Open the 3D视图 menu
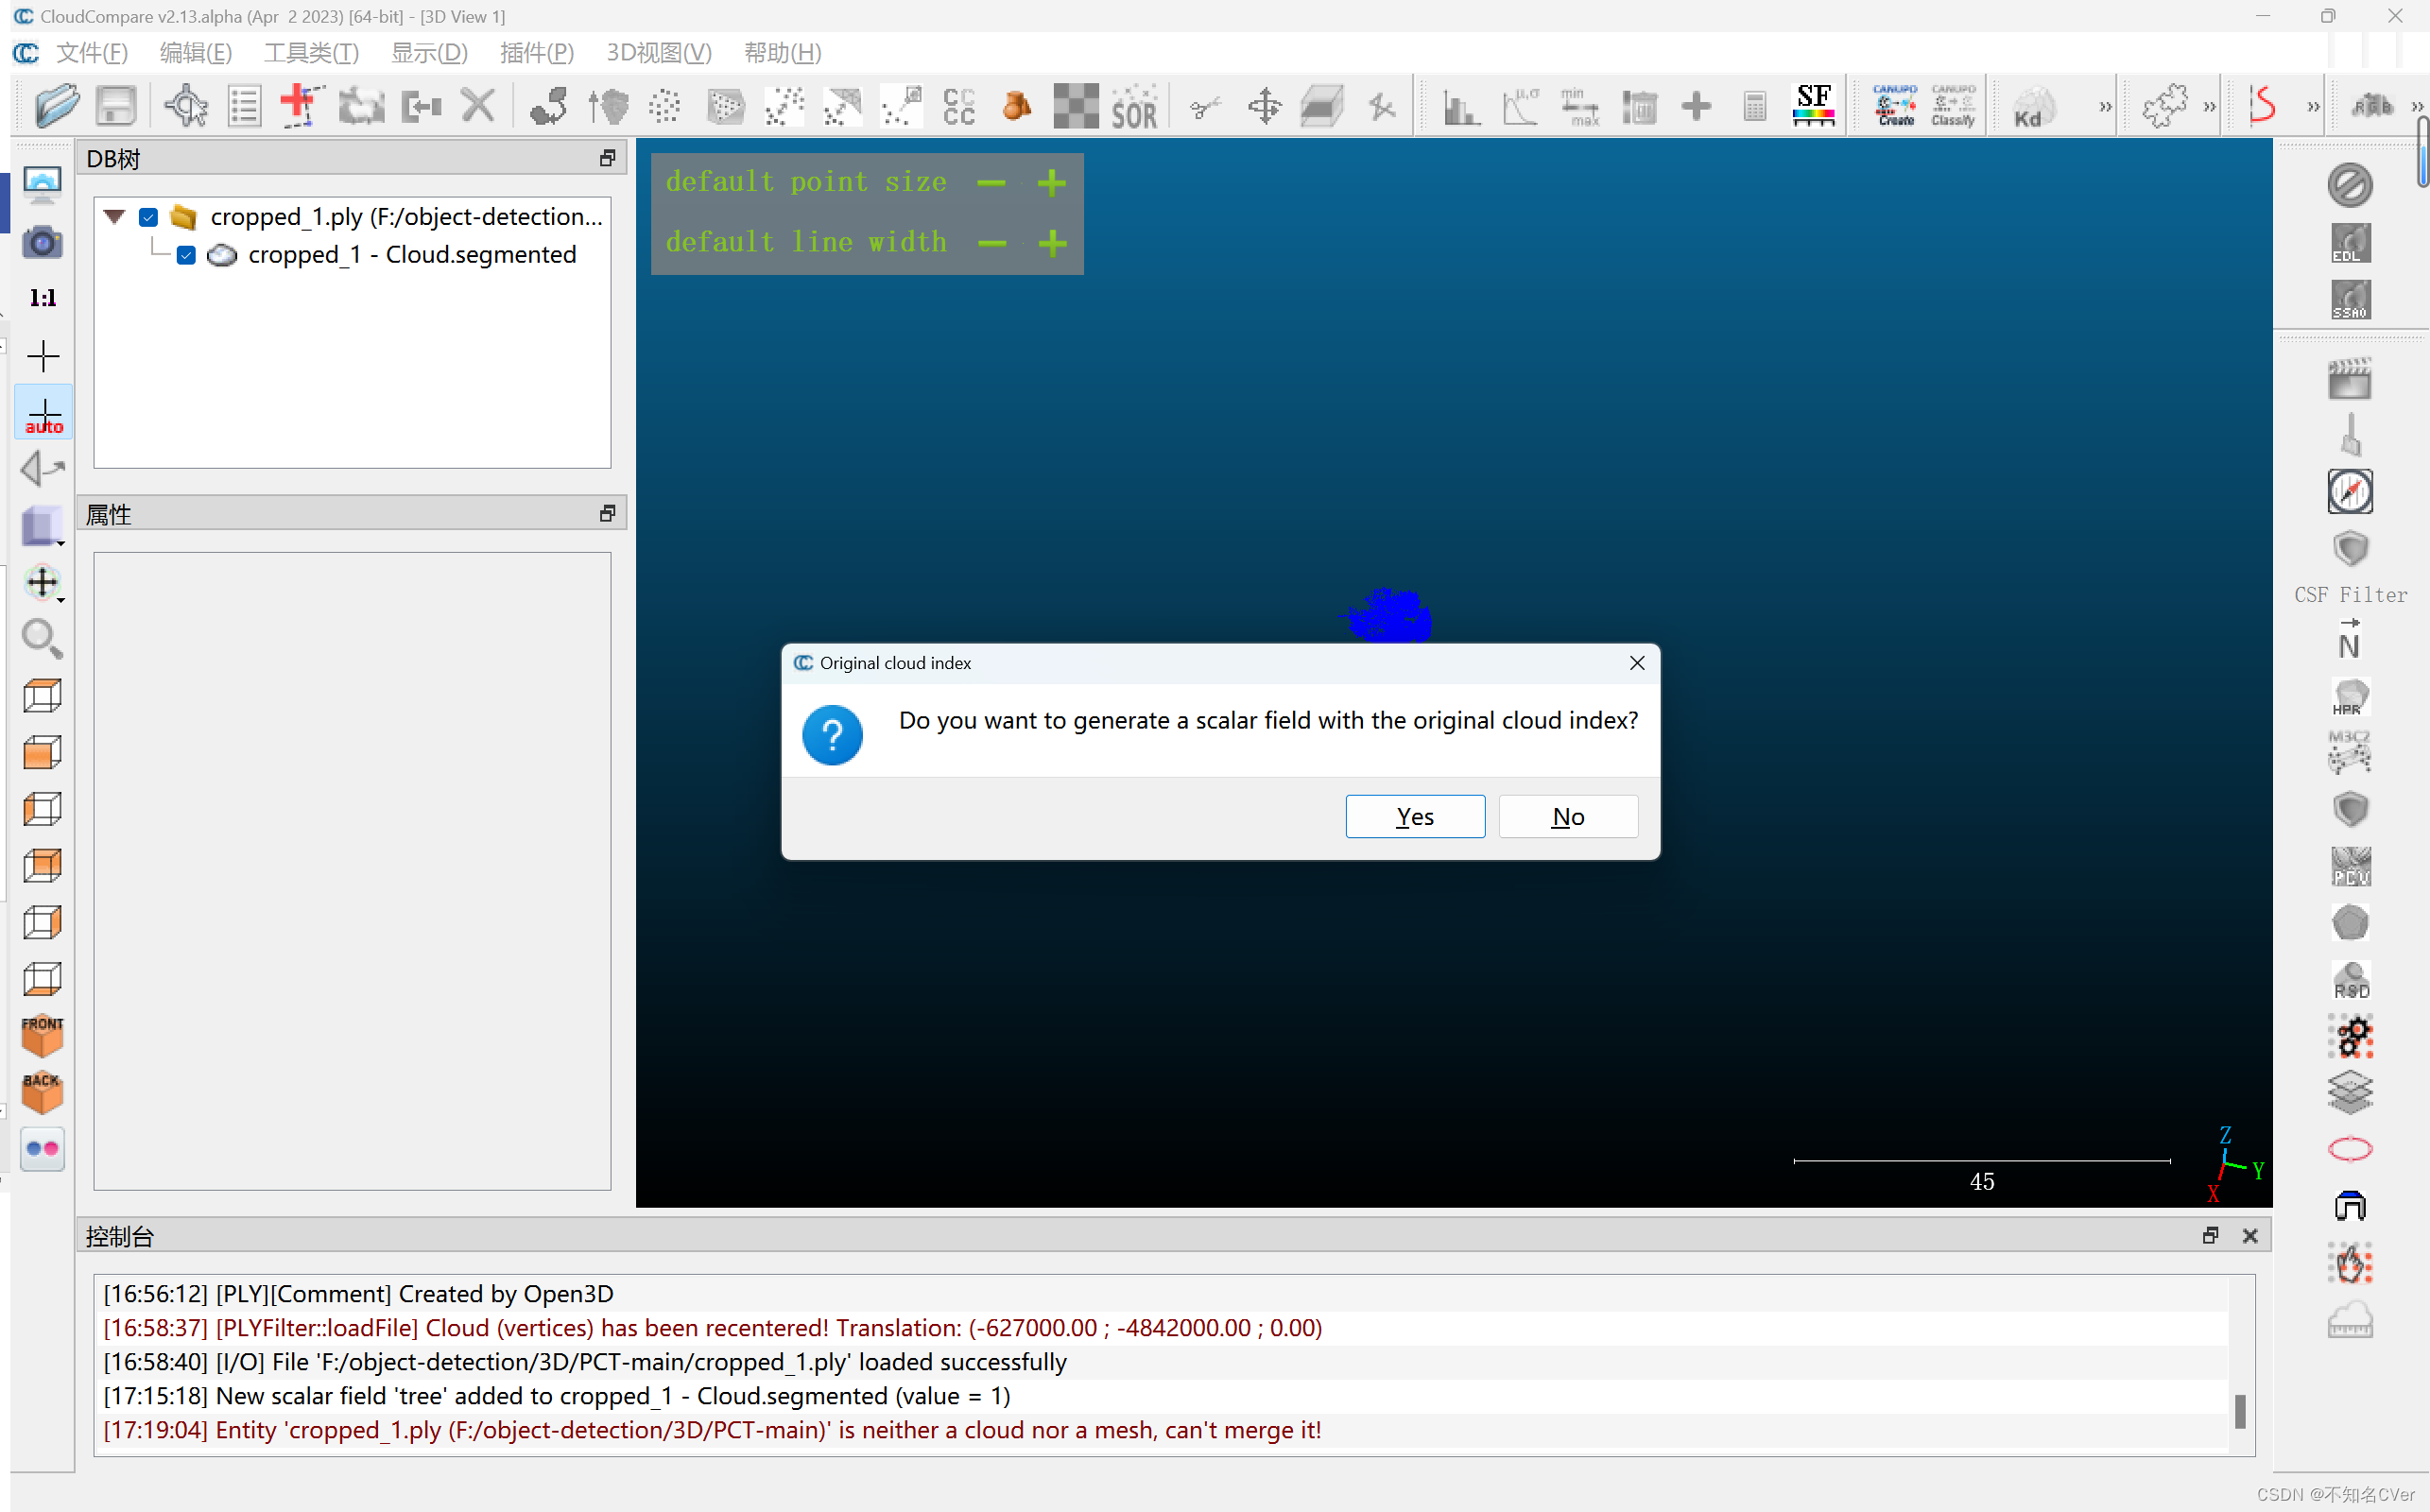This screenshot has height=1512, width=2430. coord(657,52)
